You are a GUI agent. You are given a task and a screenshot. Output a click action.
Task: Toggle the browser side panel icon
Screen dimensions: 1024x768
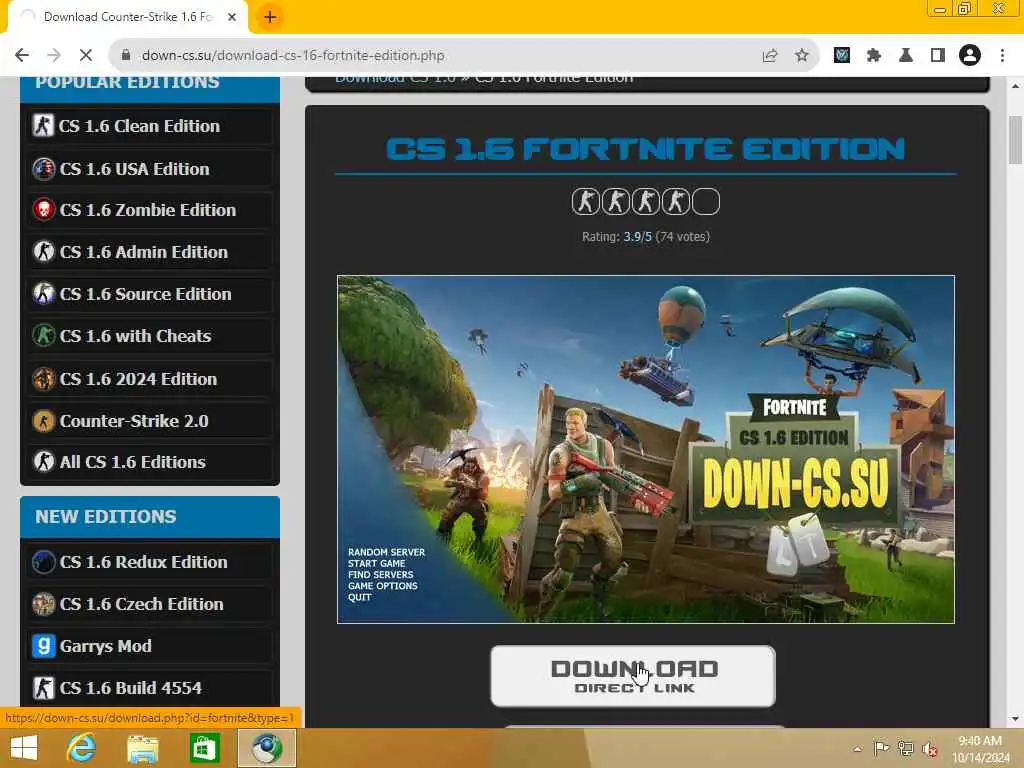tap(938, 56)
